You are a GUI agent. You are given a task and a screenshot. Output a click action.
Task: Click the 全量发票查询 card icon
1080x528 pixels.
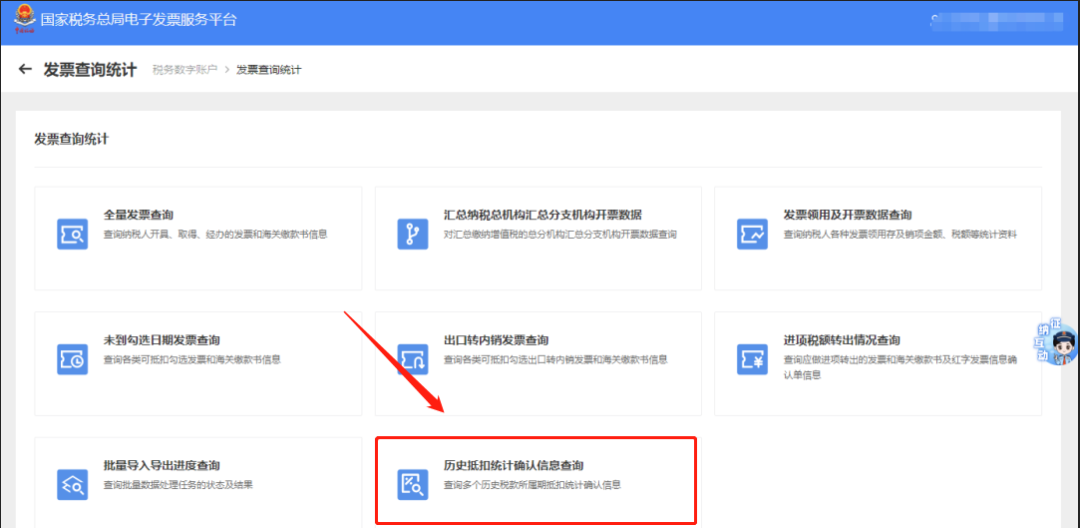coord(73,233)
